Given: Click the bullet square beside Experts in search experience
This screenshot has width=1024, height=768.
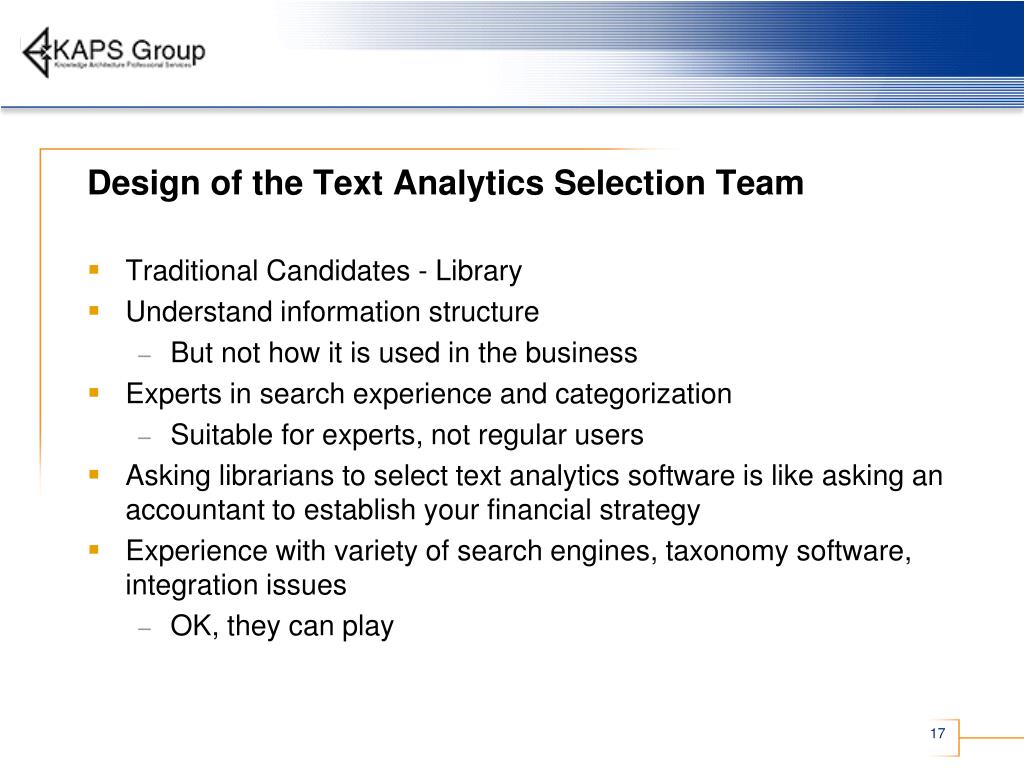Looking at the screenshot, I should [x=94, y=392].
